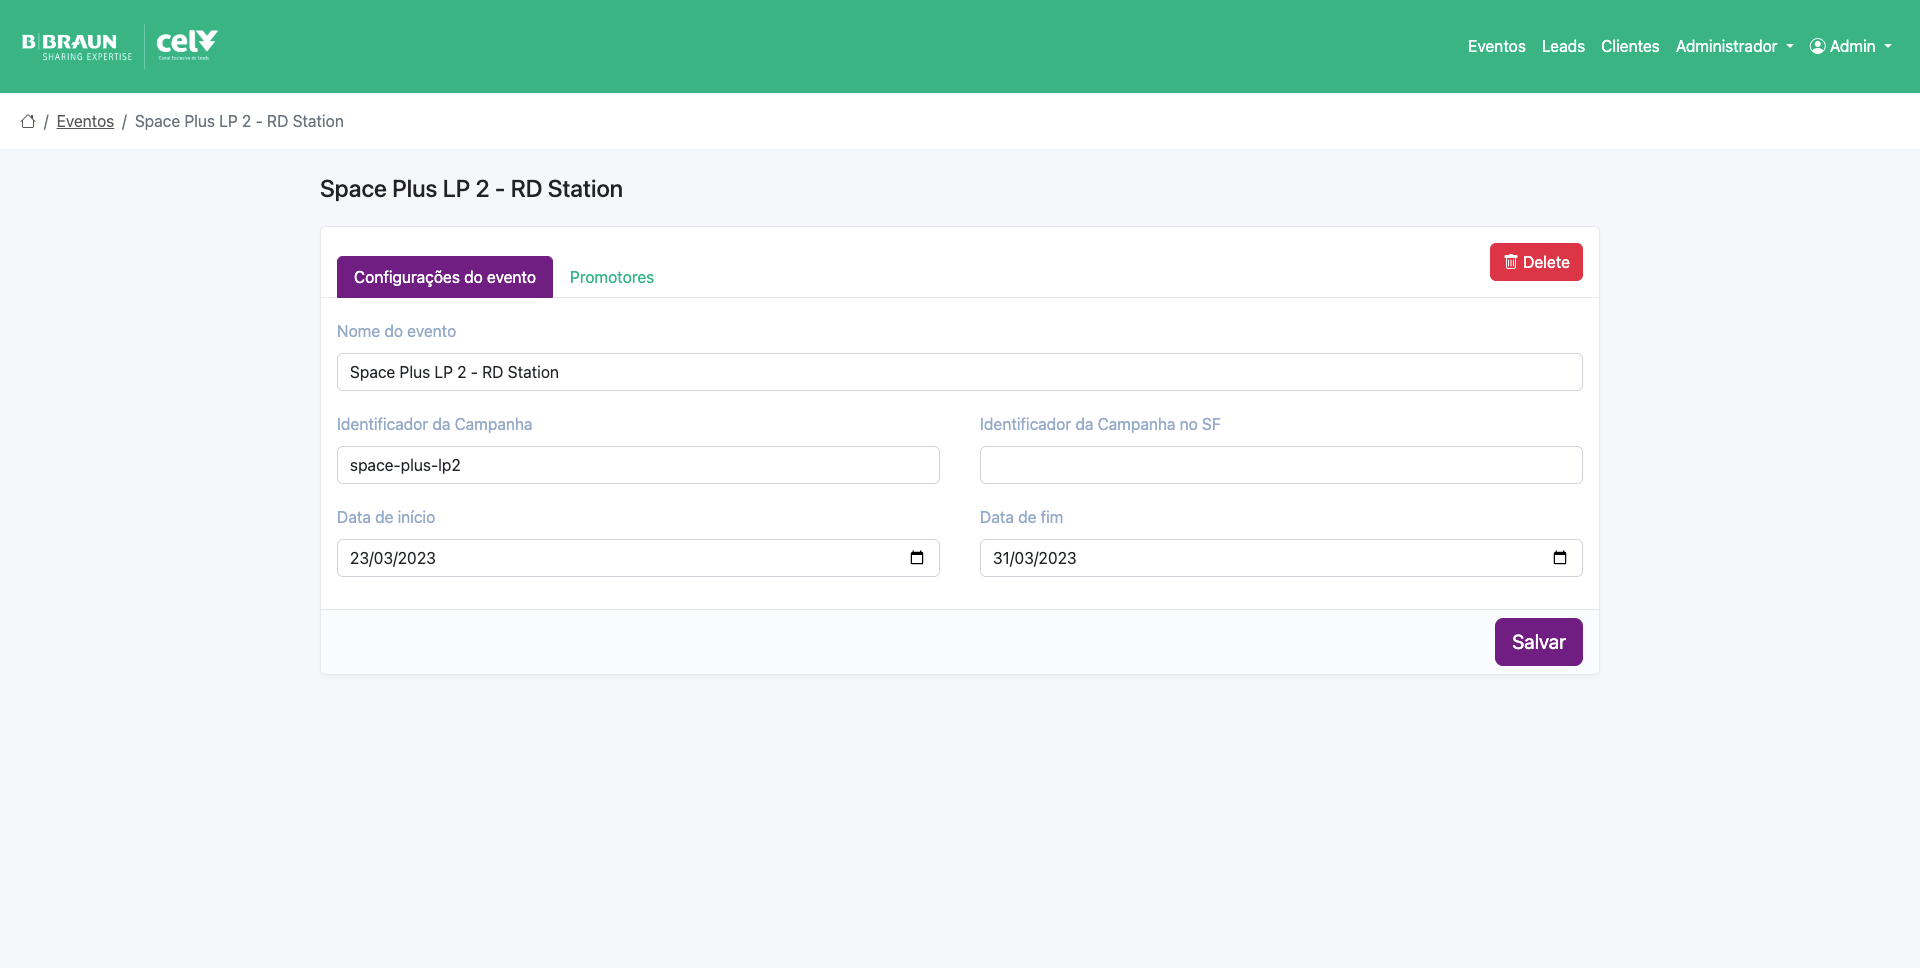Open the Eventos navigation menu item
The width and height of the screenshot is (1920, 968).
pos(1496,46)
